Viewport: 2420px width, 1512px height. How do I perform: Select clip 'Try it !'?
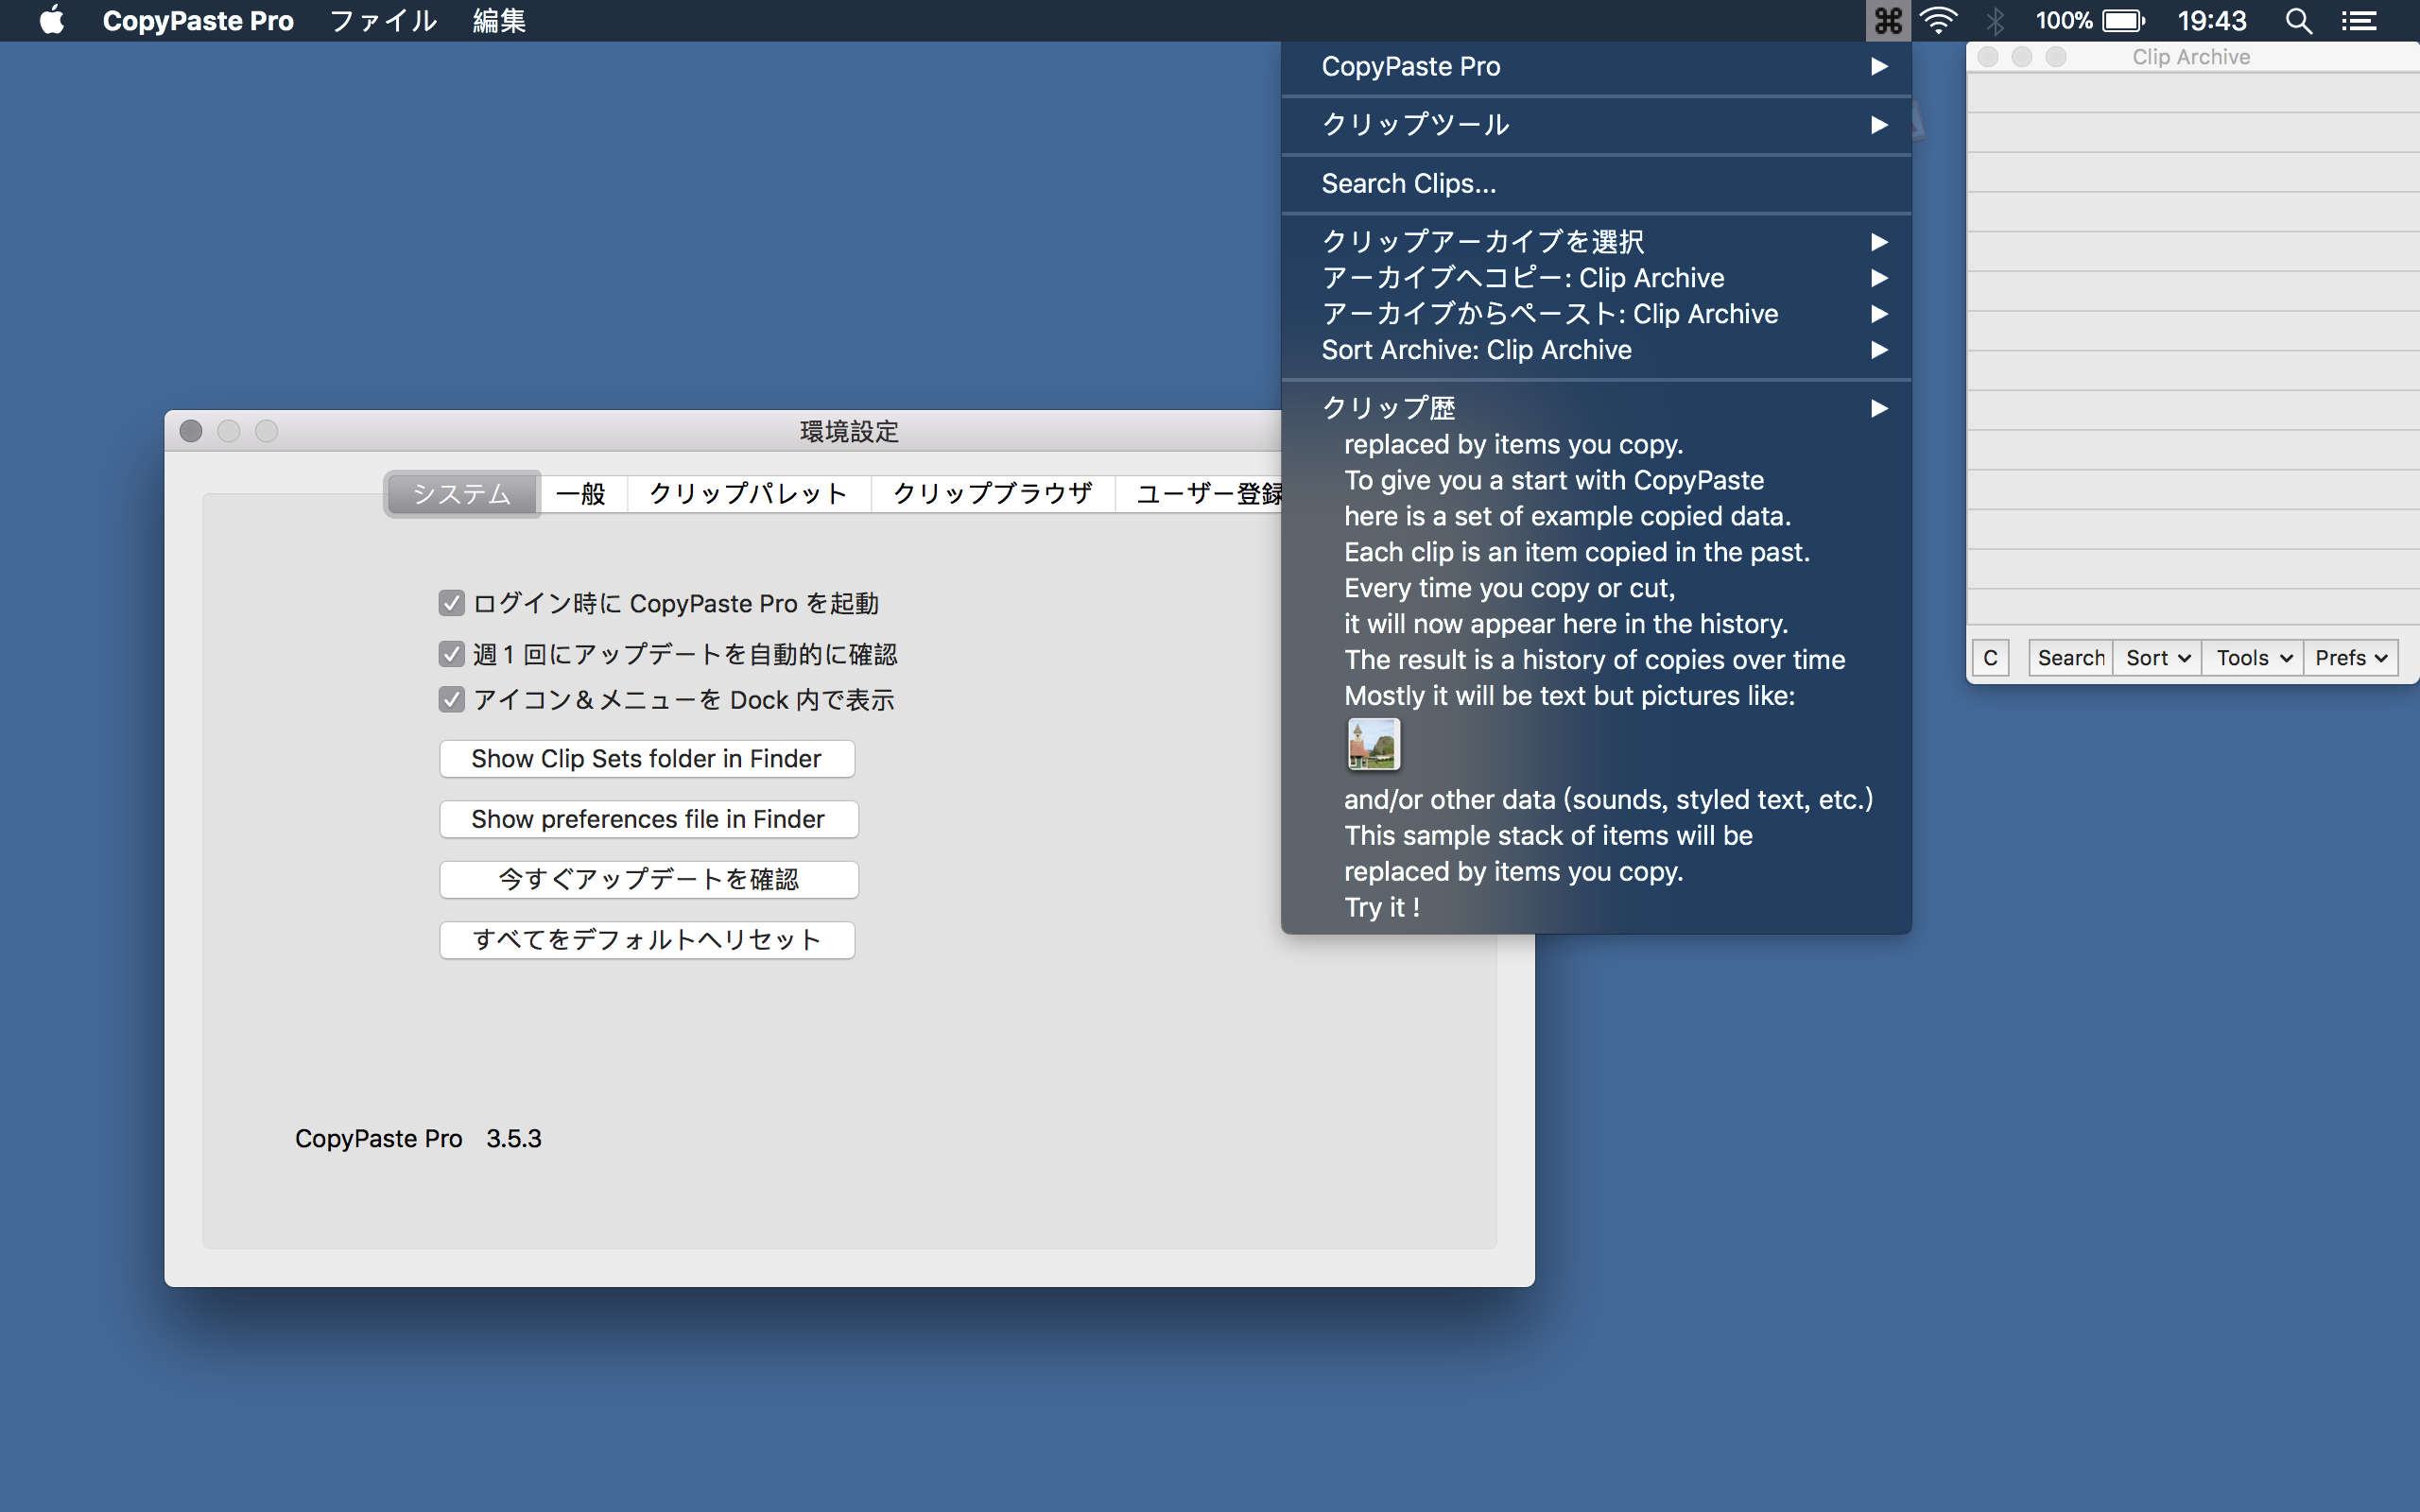click(1596, 908)
